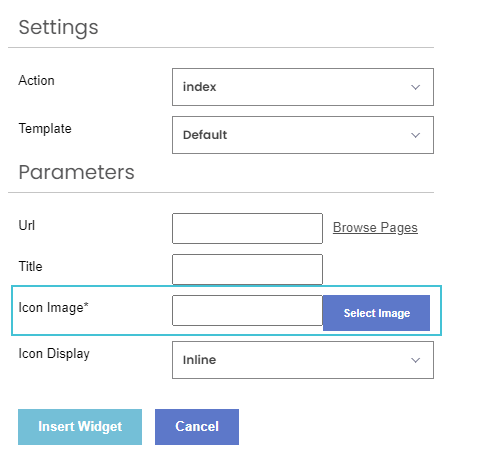Viewport: 481px width, 467px height.
Task: Focus the Icon Image text field
Action: [247, 310]
